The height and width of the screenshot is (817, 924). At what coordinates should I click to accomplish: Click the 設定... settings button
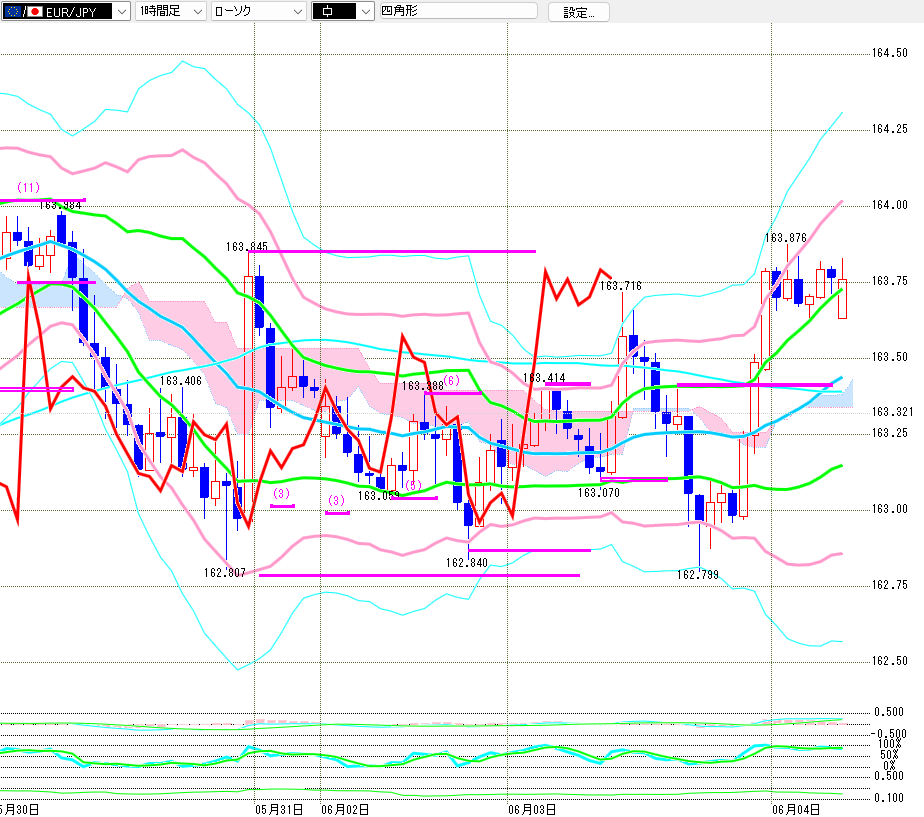tap(579, 12)
